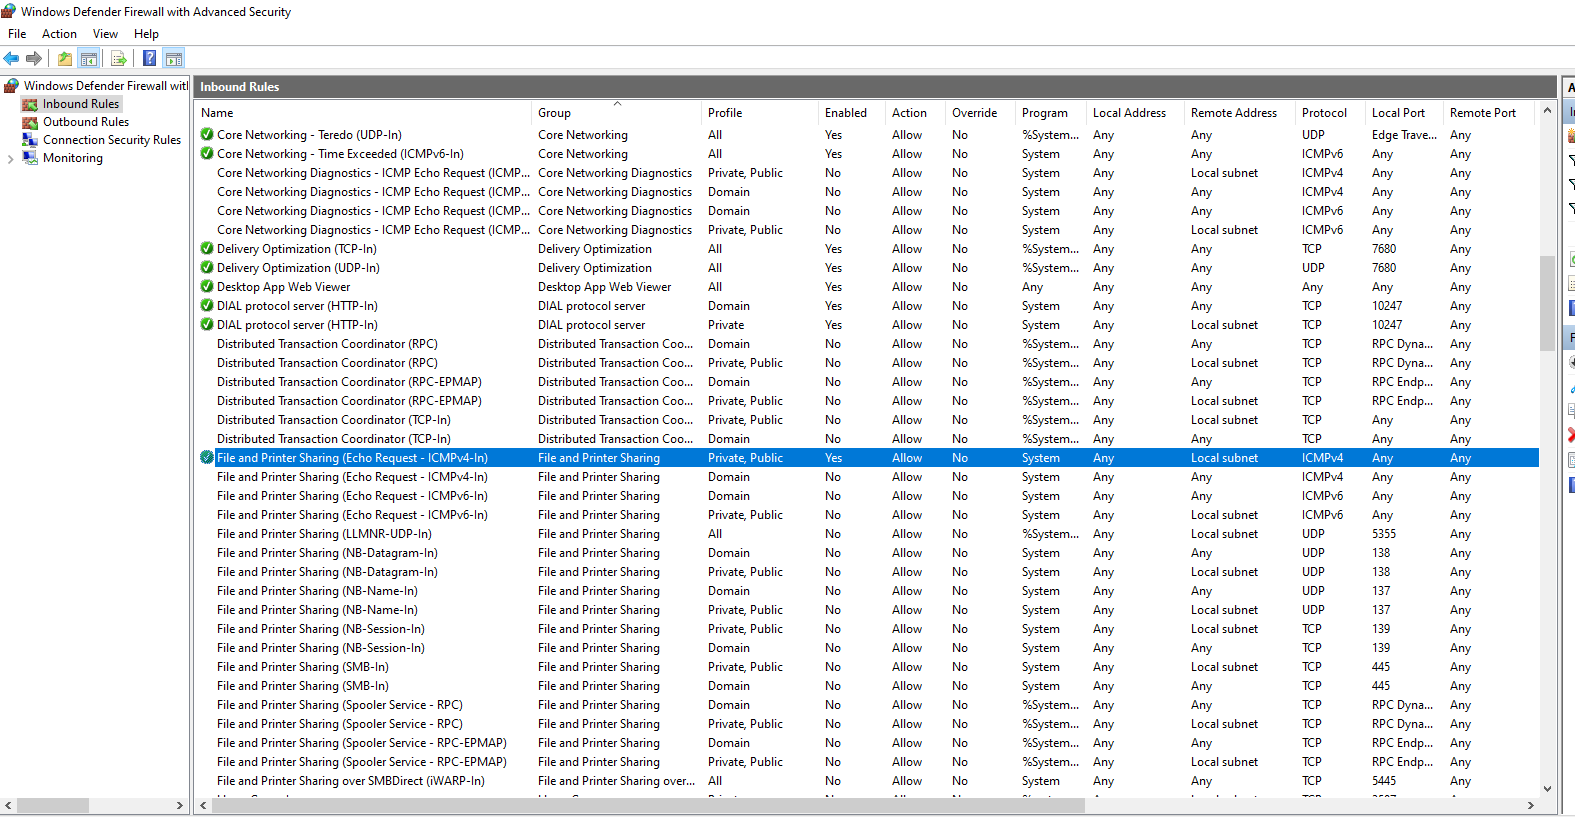Open the View menu
1575x817 pixels.
click(x=105, y=34)
